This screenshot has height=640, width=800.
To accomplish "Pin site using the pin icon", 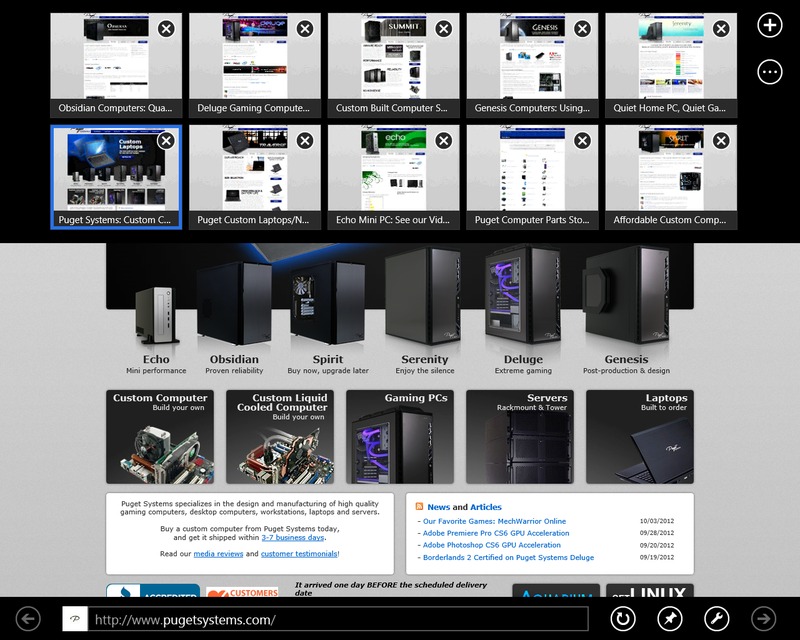I will coord(669,619).
